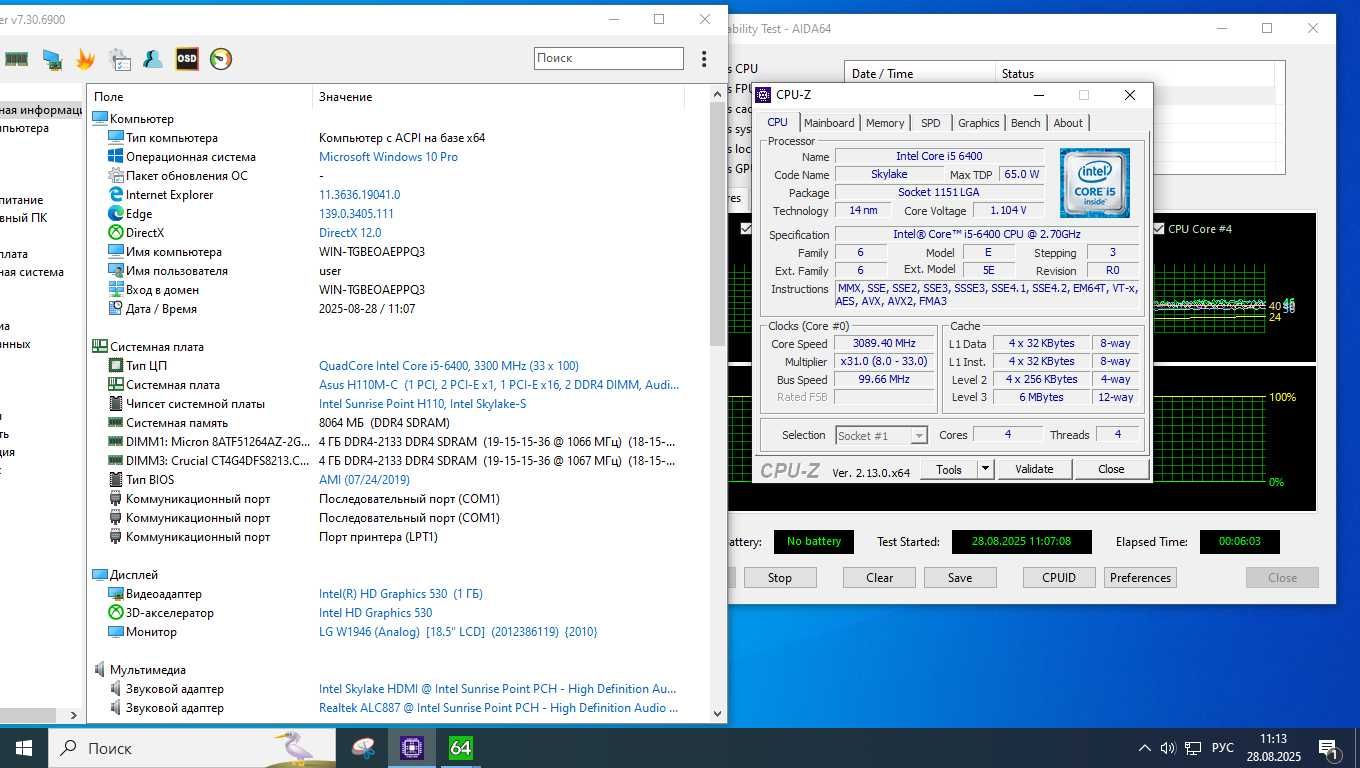Open Microsoft Windows 10 Pro link
This screenshot has width=1360, height=768.
point(388,157)
